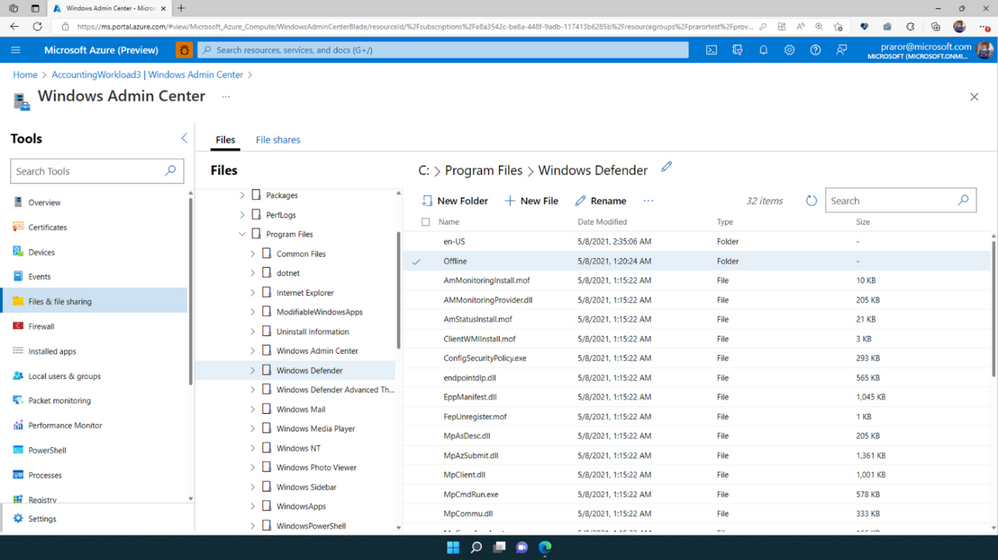Open Devices tool
998x560 pixels.
pyautogui.click(x=41, y=252)
